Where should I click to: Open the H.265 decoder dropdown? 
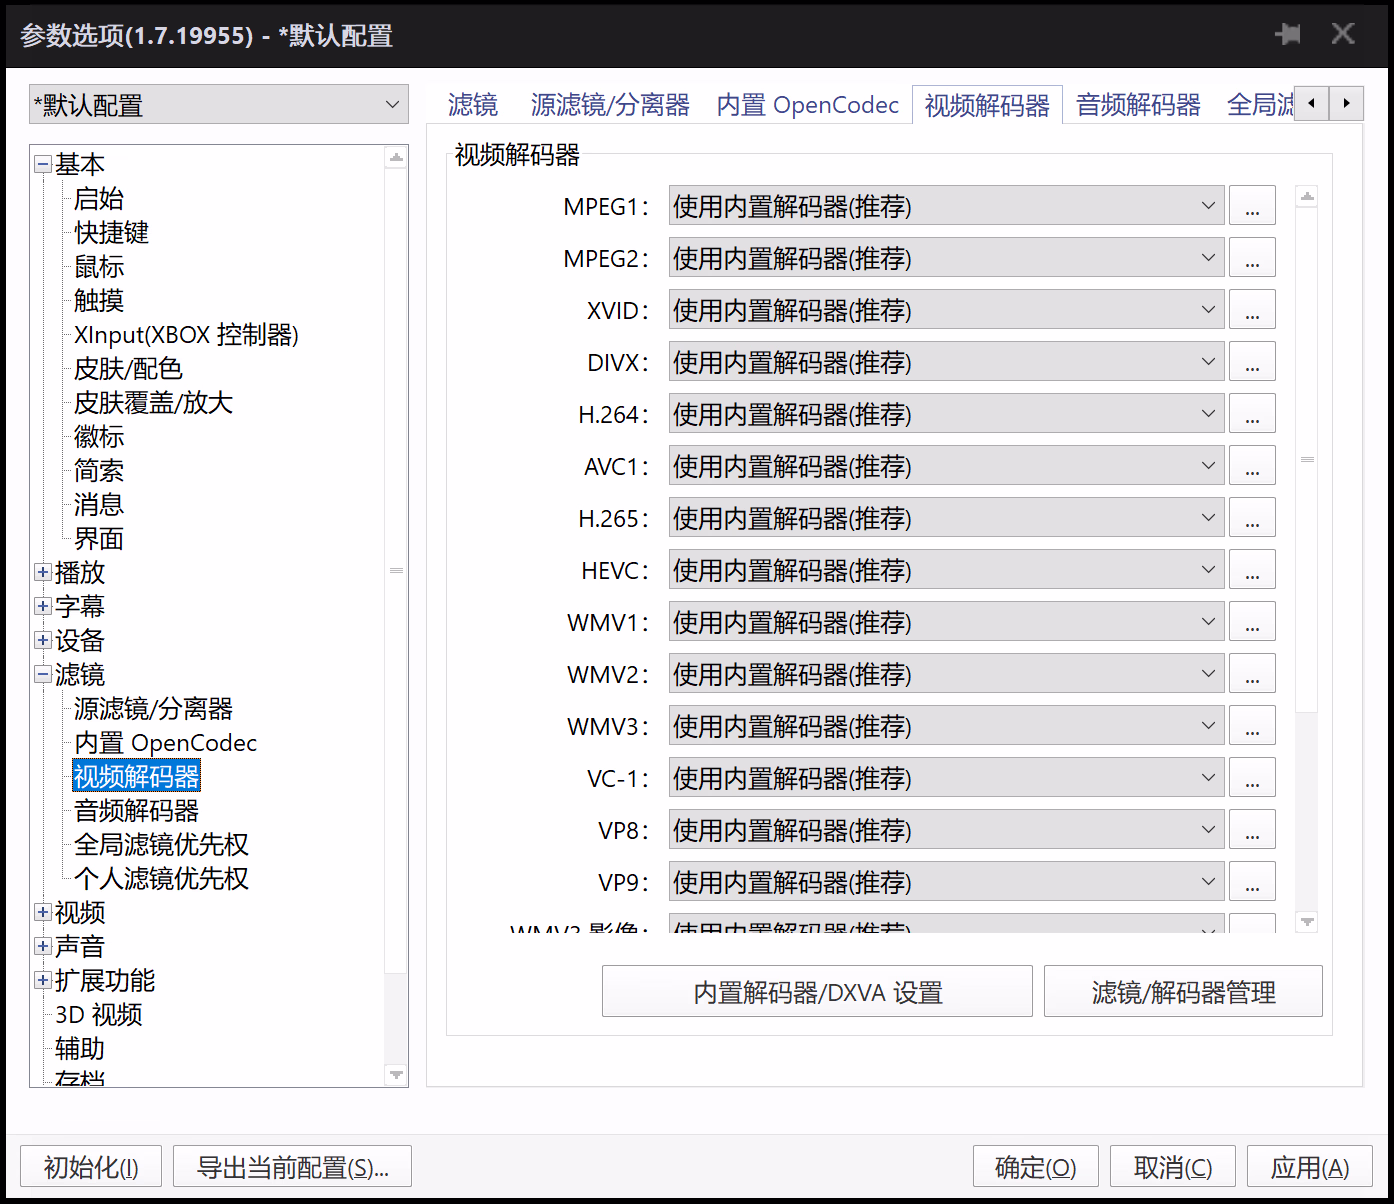[946, 519]
